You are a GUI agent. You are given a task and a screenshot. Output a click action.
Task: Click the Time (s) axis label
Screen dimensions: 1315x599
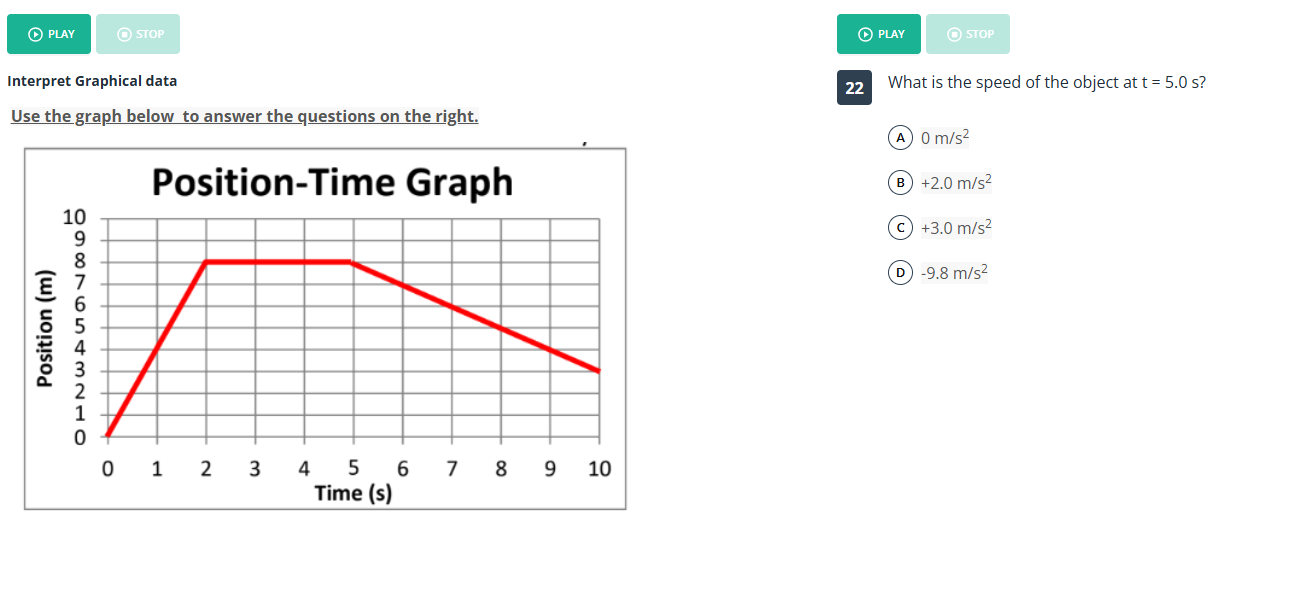coord(353,493)
